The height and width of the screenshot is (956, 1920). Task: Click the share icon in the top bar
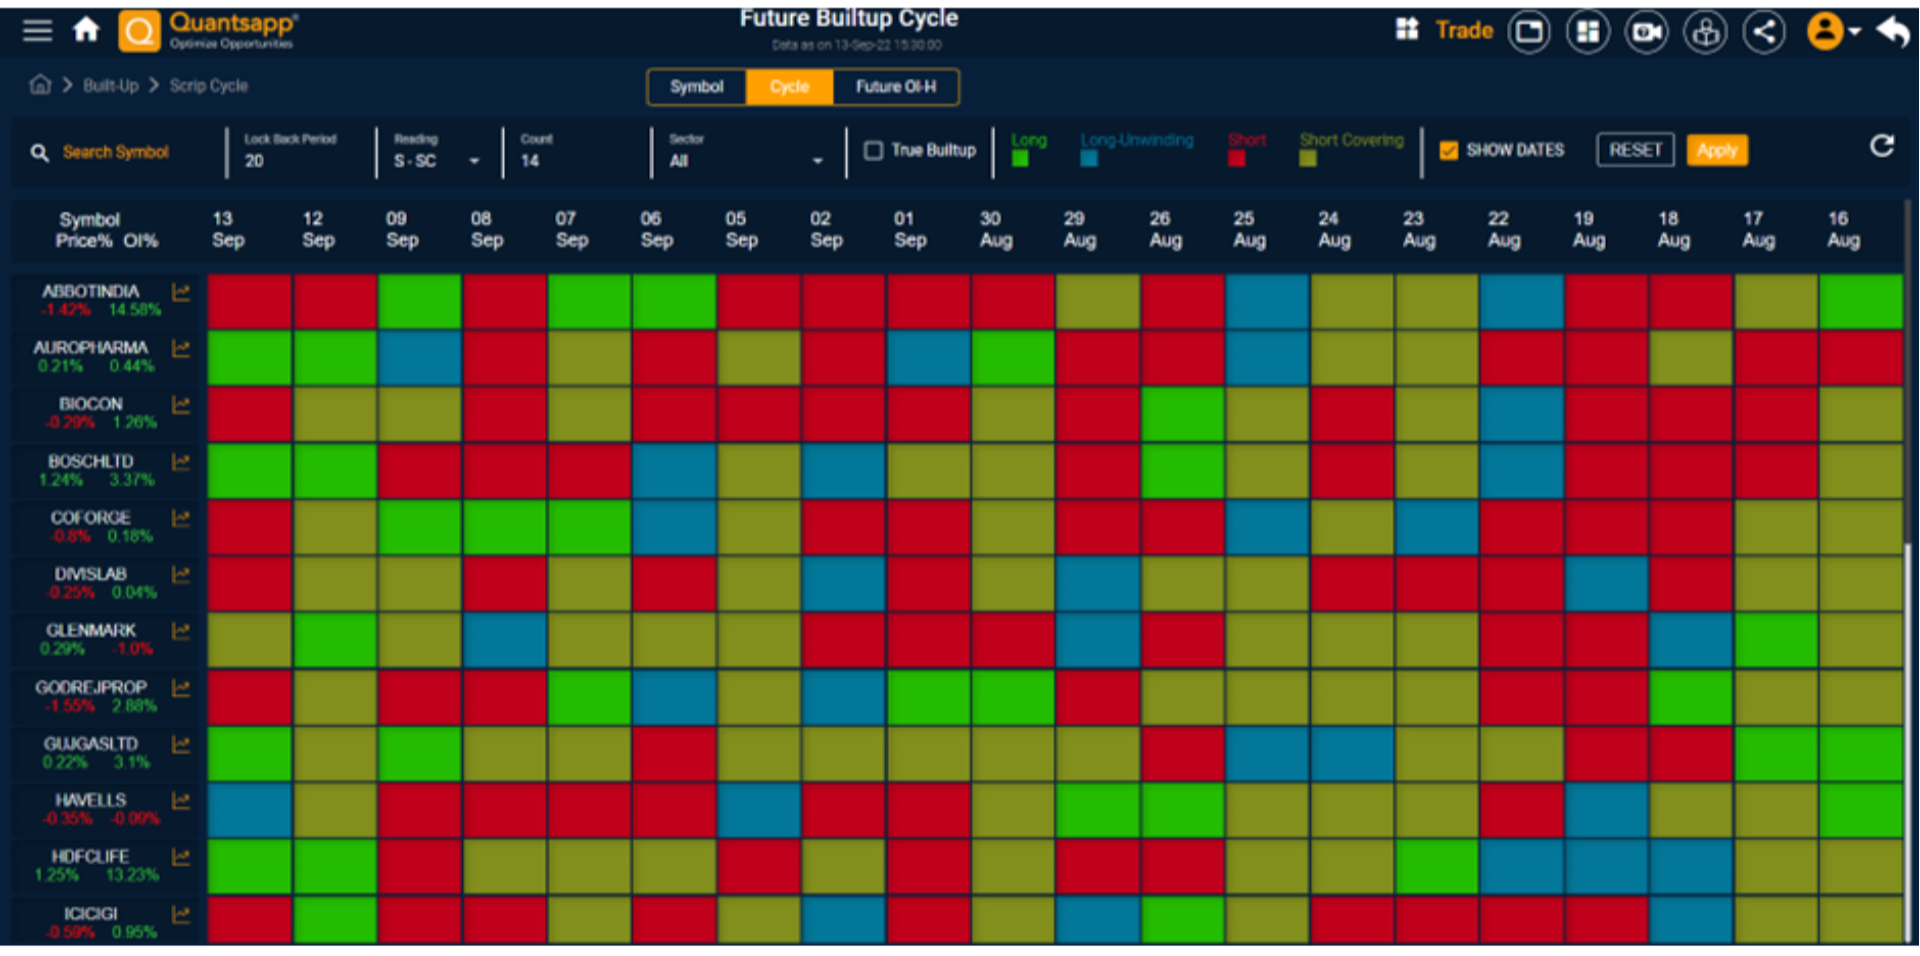pos(1764,31)
